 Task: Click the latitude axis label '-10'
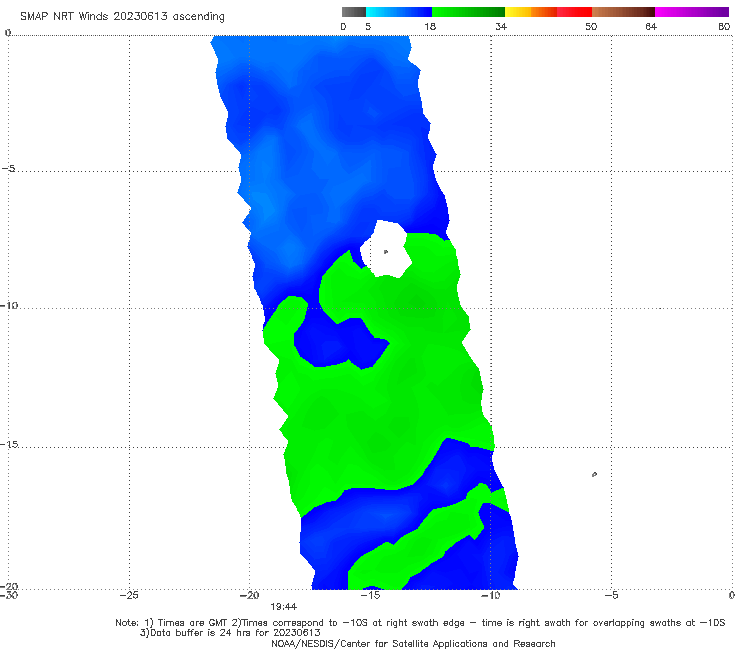(x=9, y=305)
